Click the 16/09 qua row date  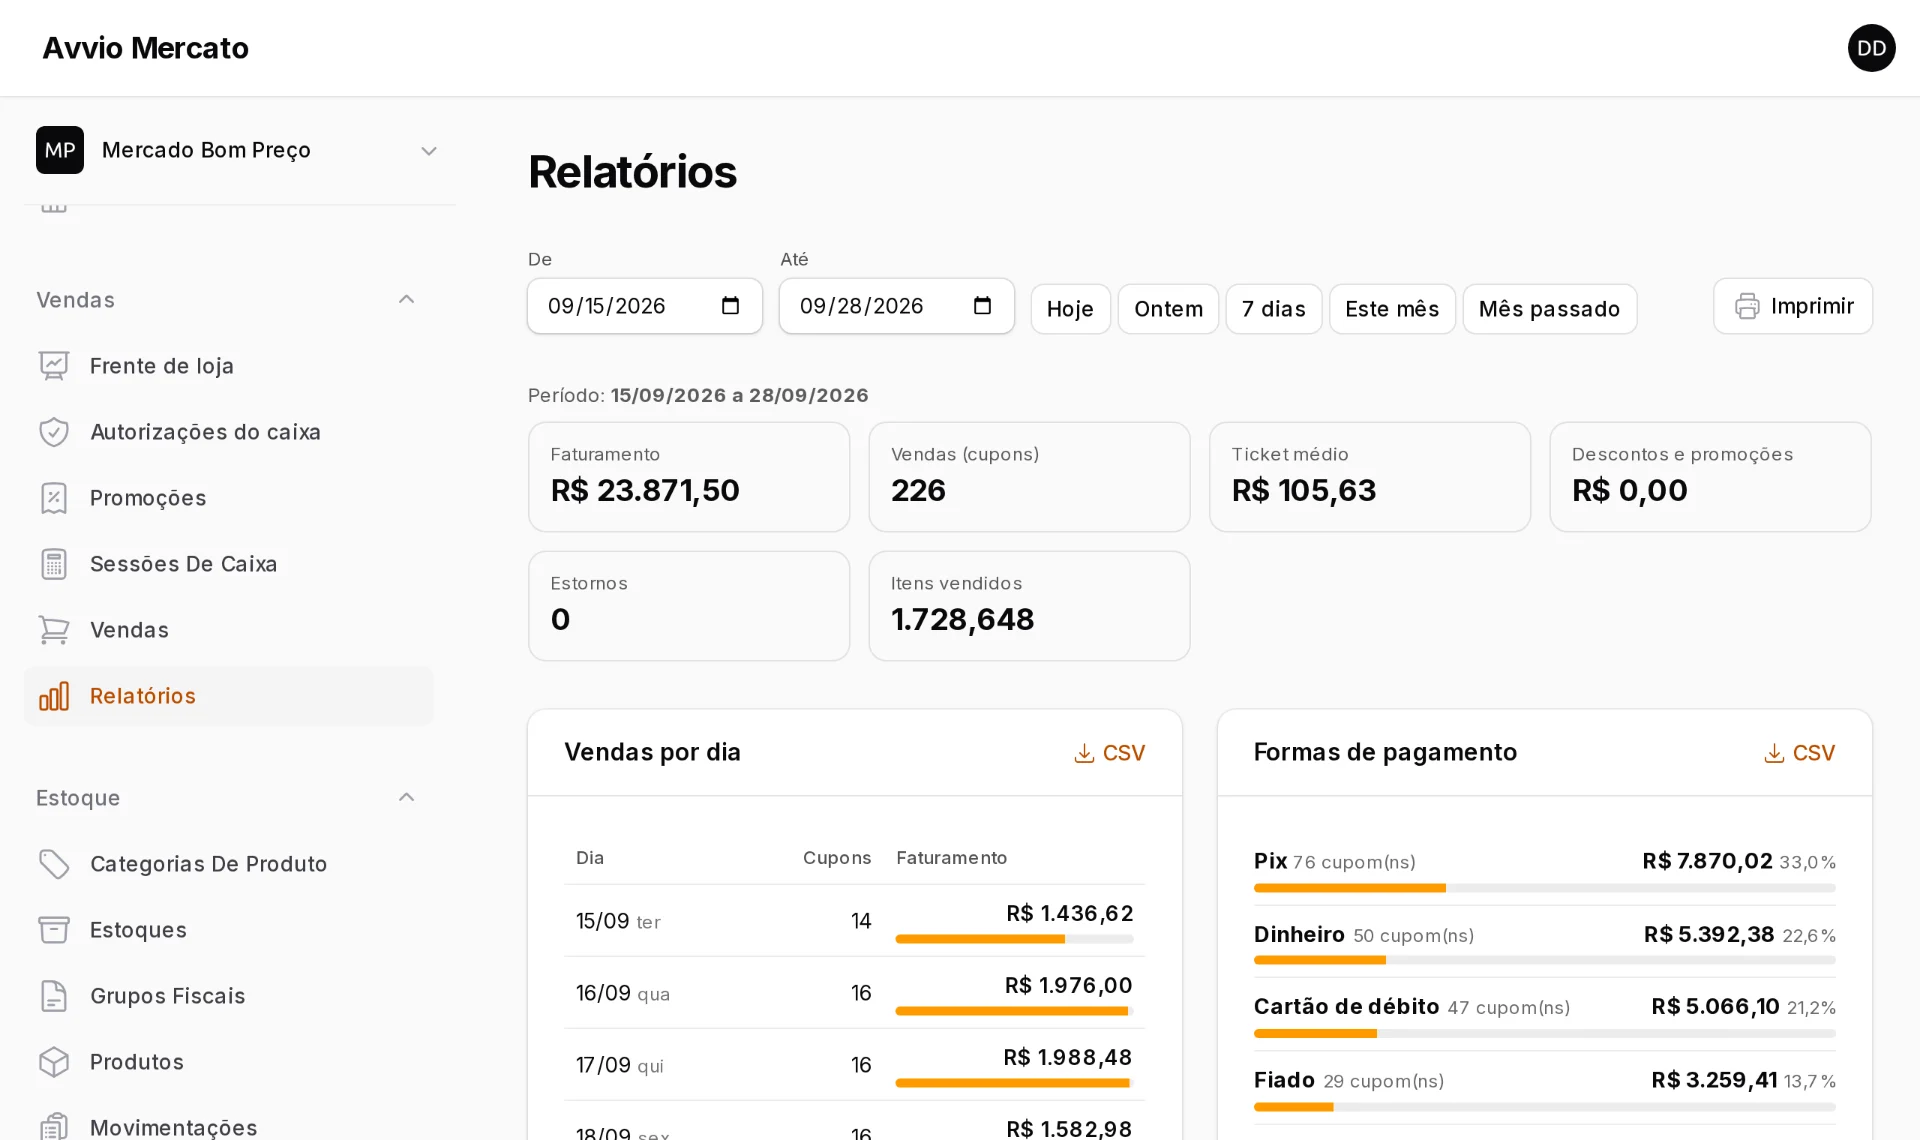tap(623, 993)
